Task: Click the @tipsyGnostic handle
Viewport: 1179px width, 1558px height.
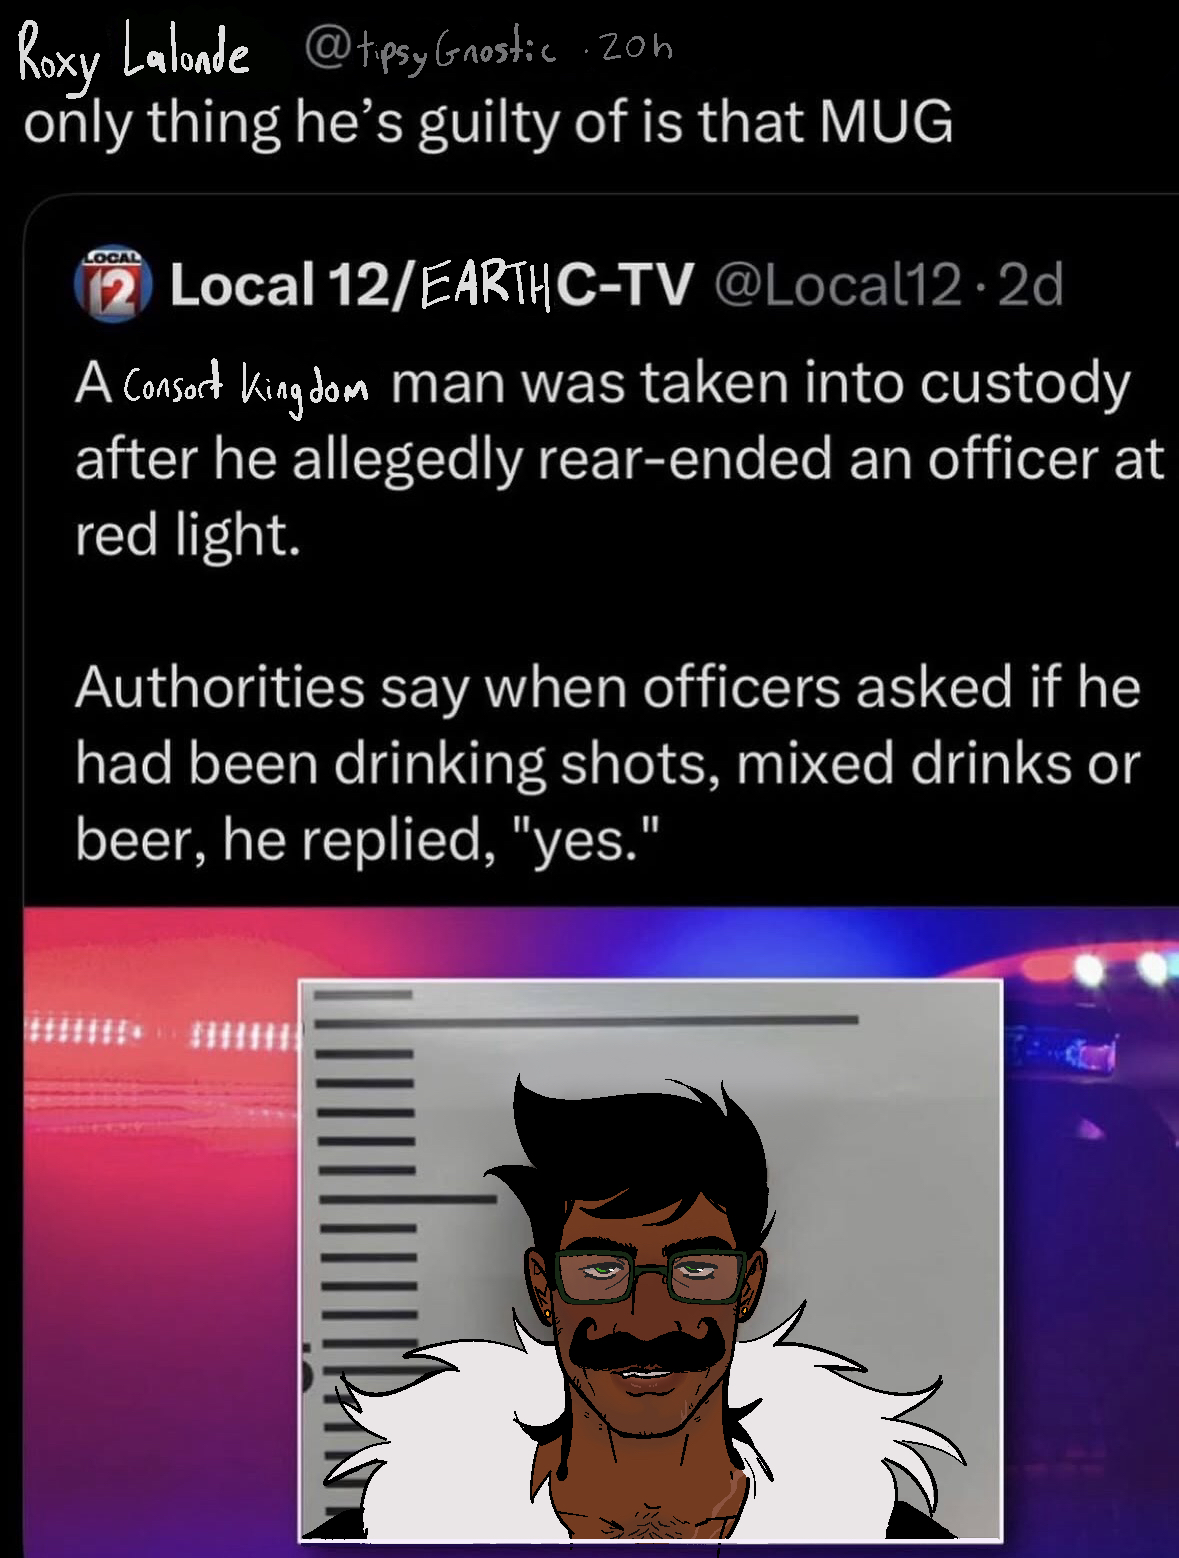Action: (430, 52)
